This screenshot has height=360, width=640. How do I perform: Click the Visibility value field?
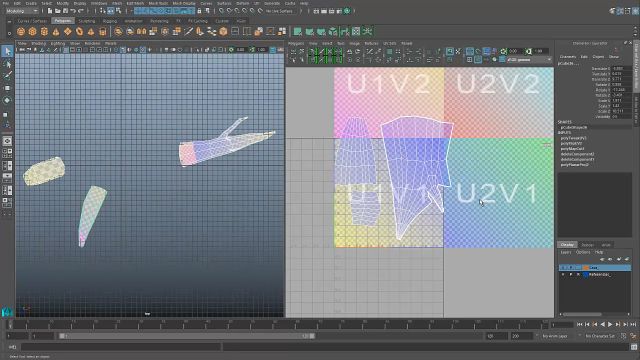622,116
